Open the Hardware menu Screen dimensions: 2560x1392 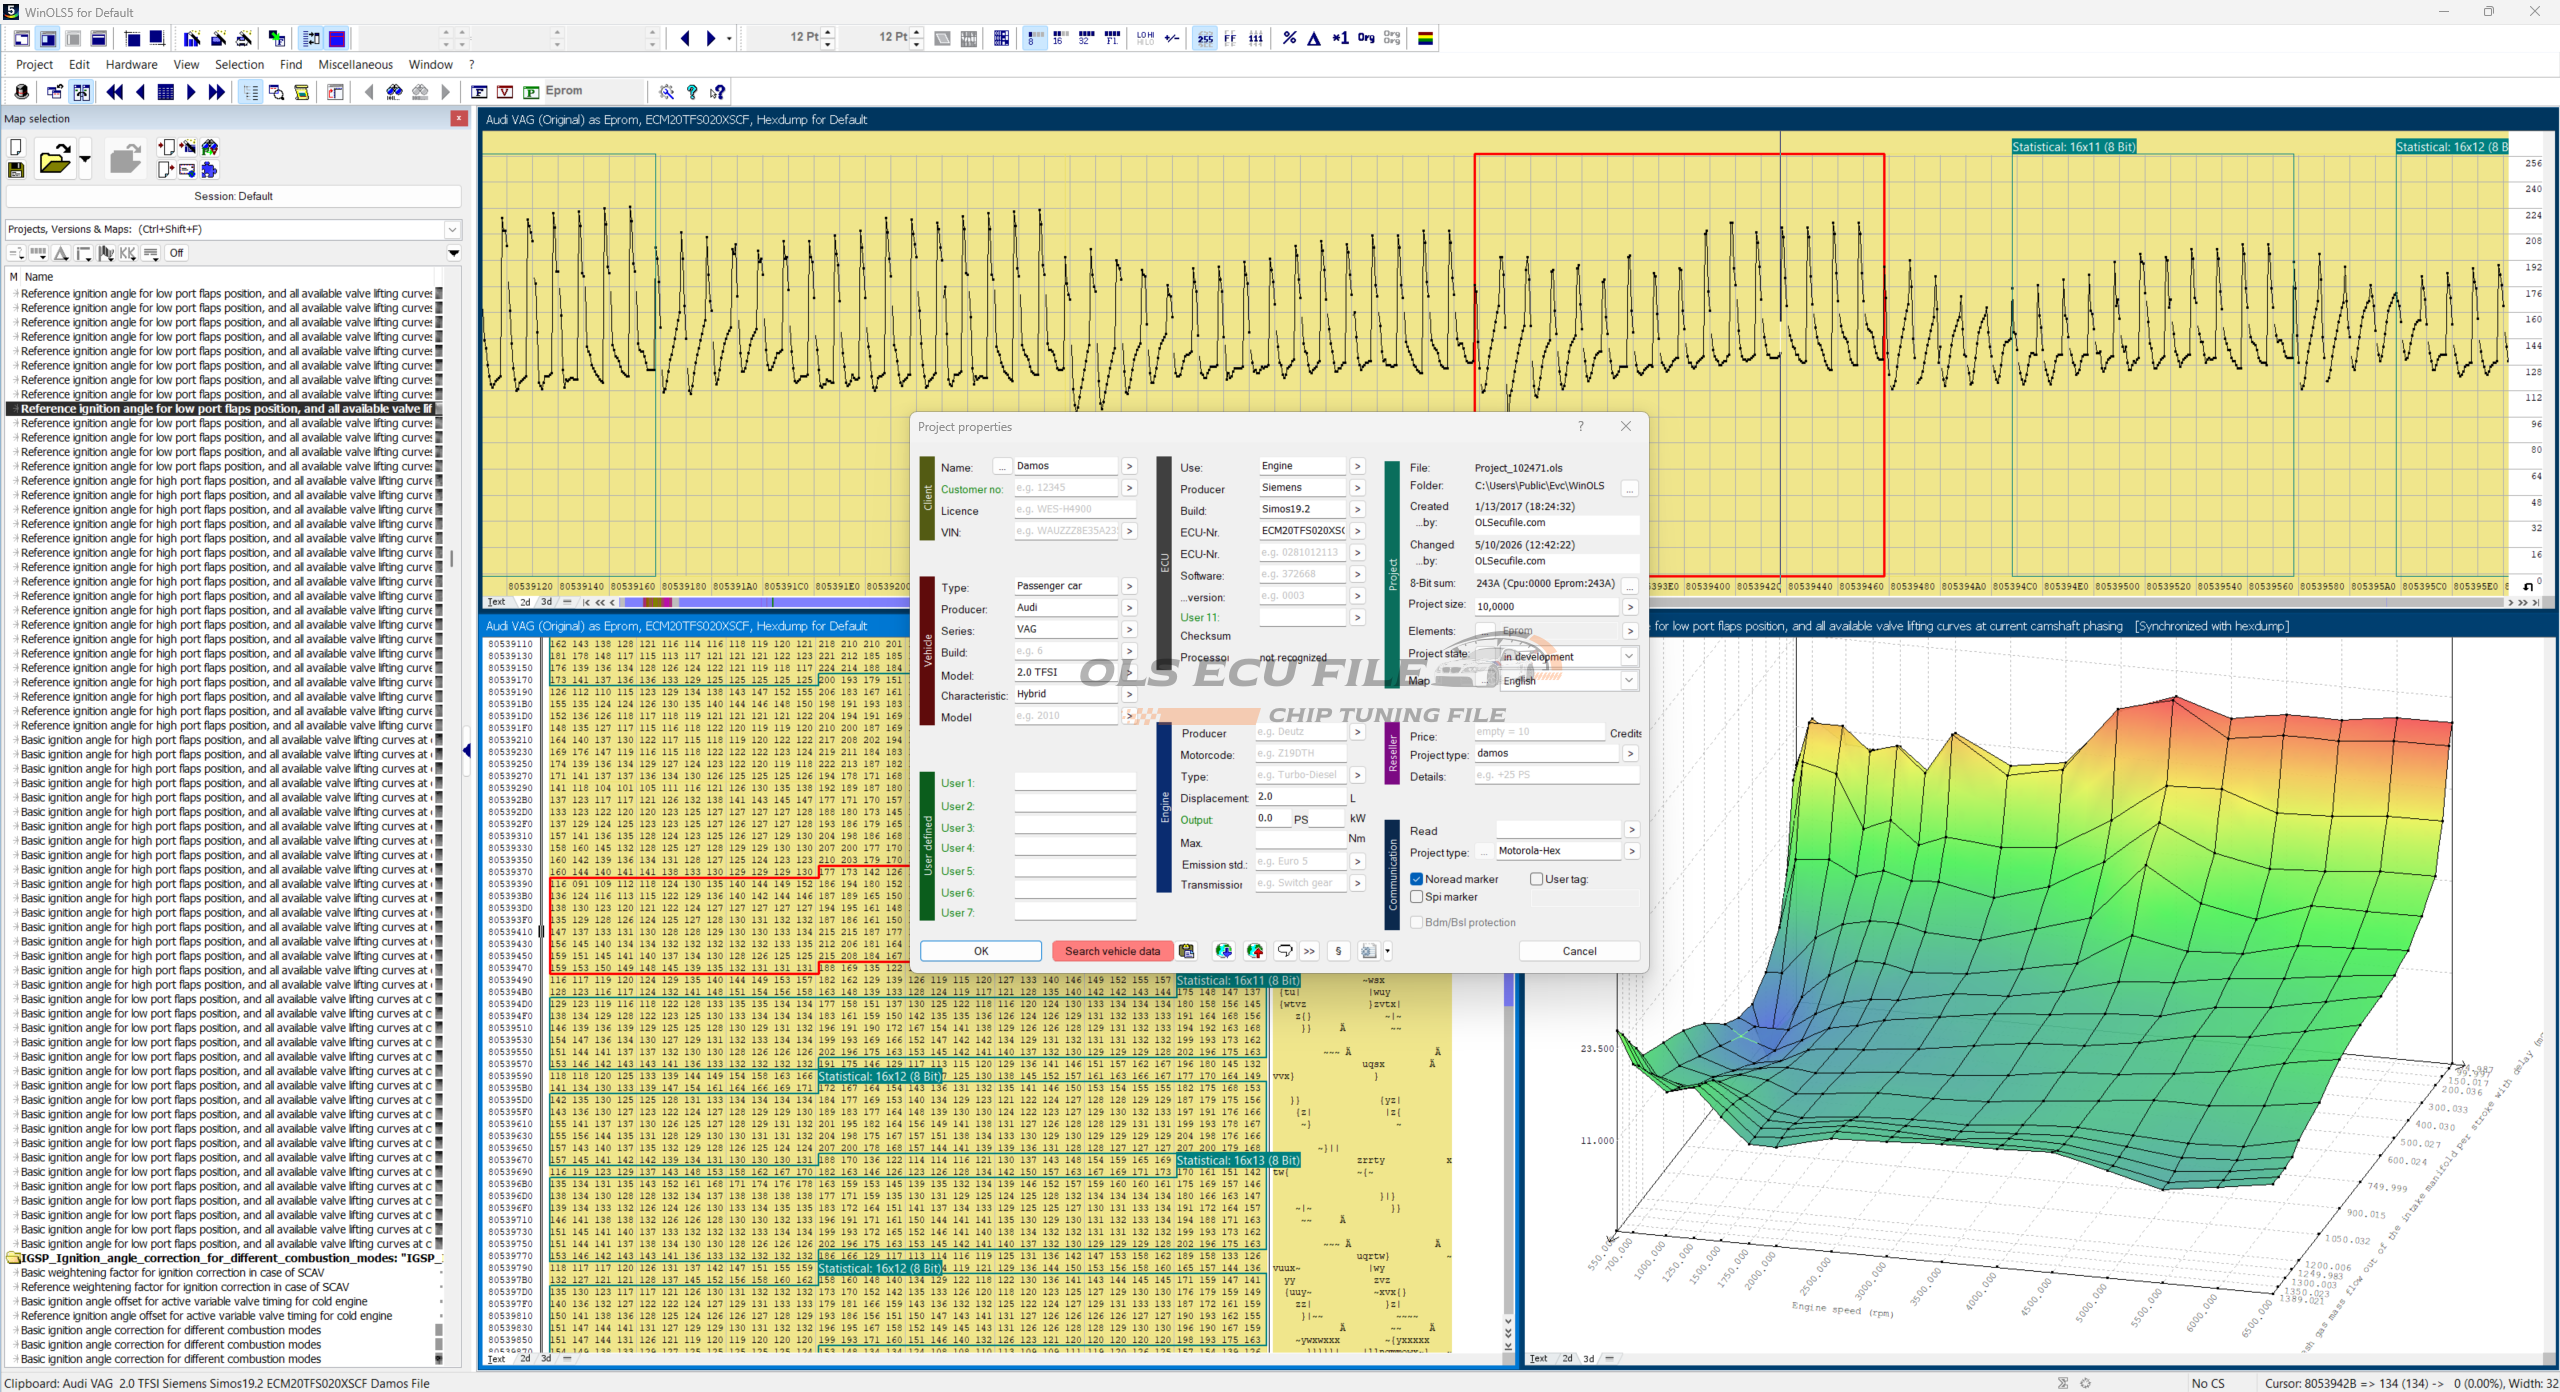[x=132, y=64]
